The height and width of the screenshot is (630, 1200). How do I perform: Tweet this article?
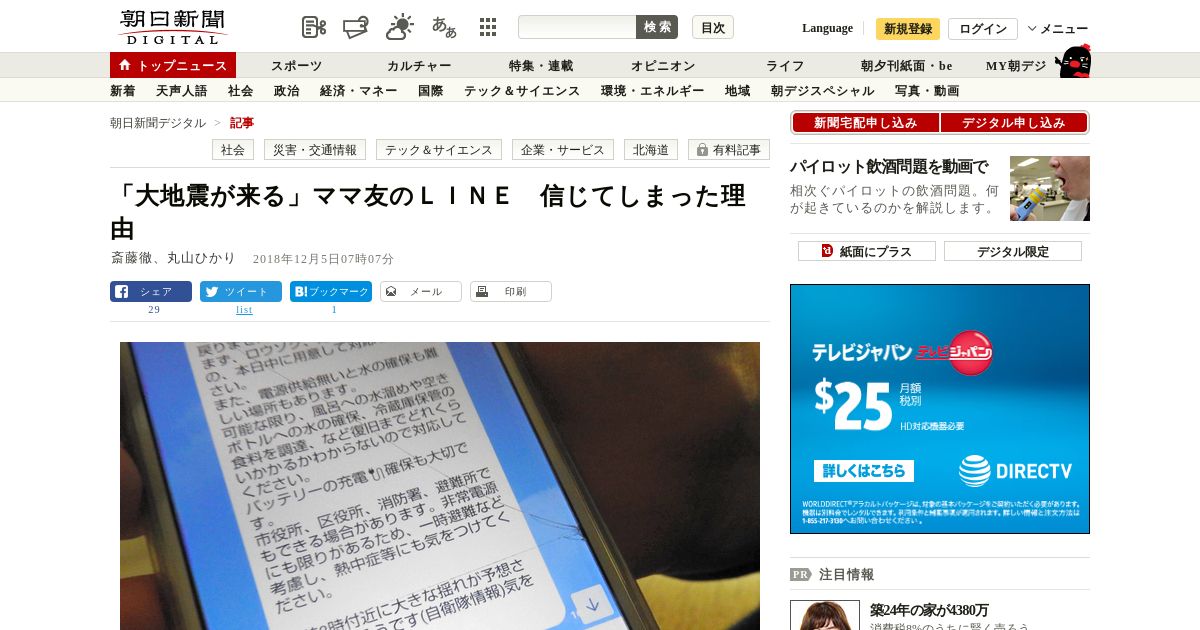(241, 292)
